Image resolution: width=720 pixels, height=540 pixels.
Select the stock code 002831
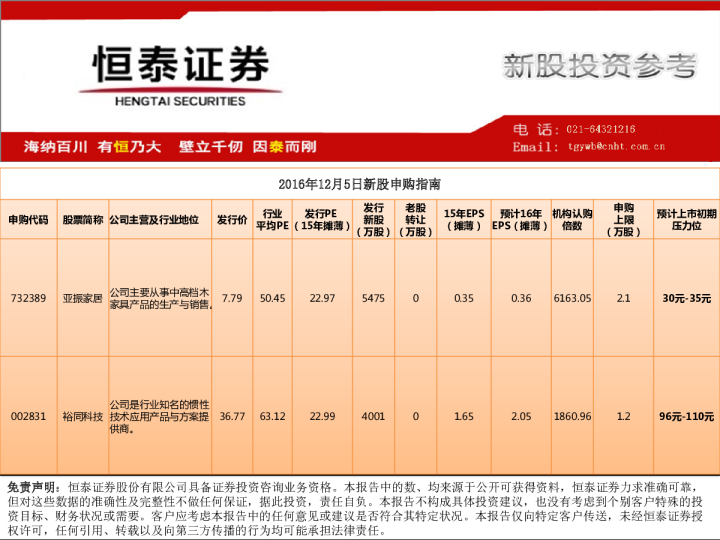28,416
